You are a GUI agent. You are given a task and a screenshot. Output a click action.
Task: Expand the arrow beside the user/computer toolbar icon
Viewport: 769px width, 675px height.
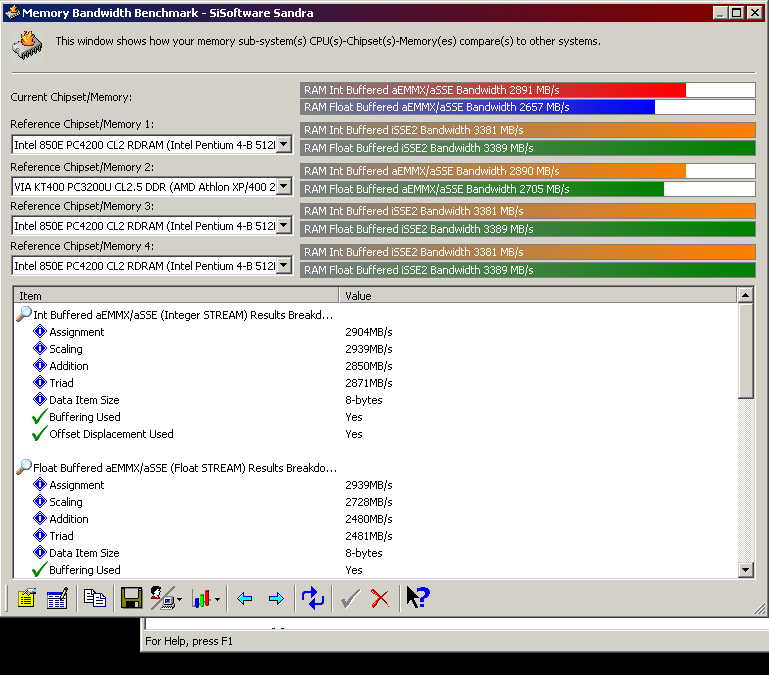179,599
